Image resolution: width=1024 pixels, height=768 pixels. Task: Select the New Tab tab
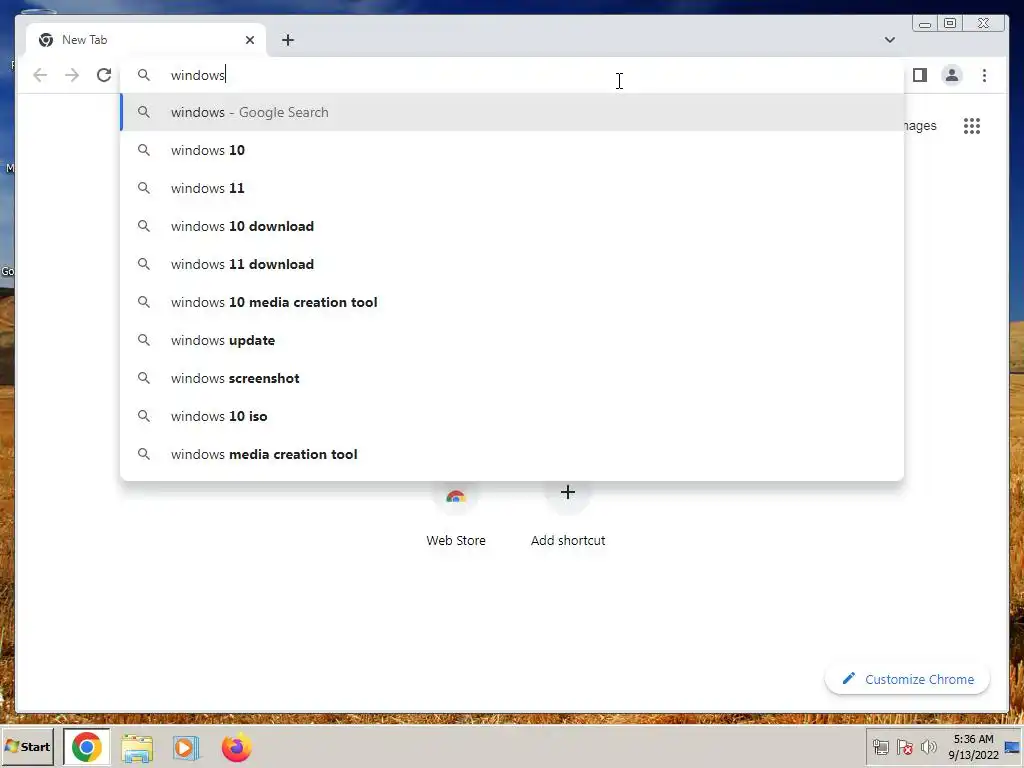point(146,40)
